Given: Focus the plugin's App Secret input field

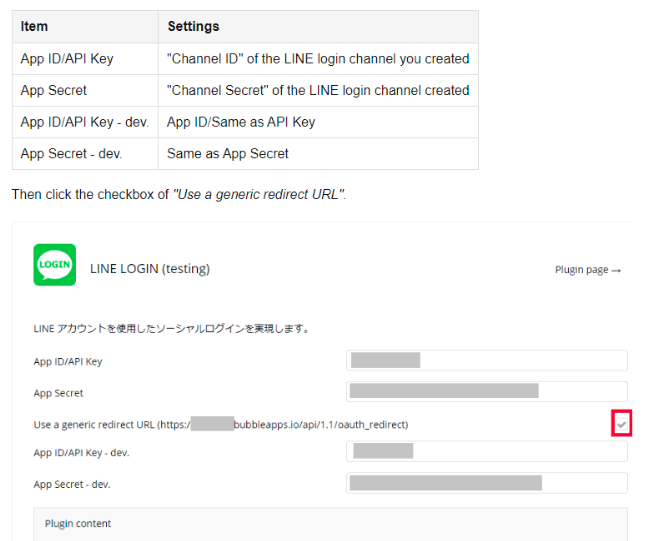Looking at the screenshot, I should (x=487, y=392).
